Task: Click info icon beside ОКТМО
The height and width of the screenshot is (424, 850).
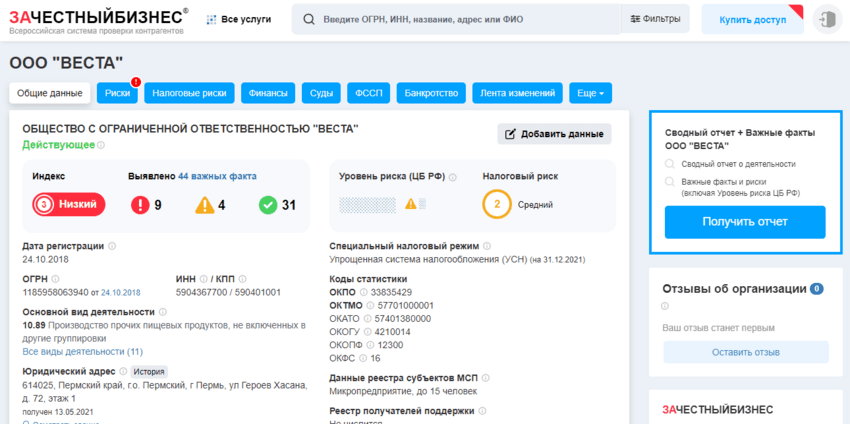Action: [x=371, y=306]
